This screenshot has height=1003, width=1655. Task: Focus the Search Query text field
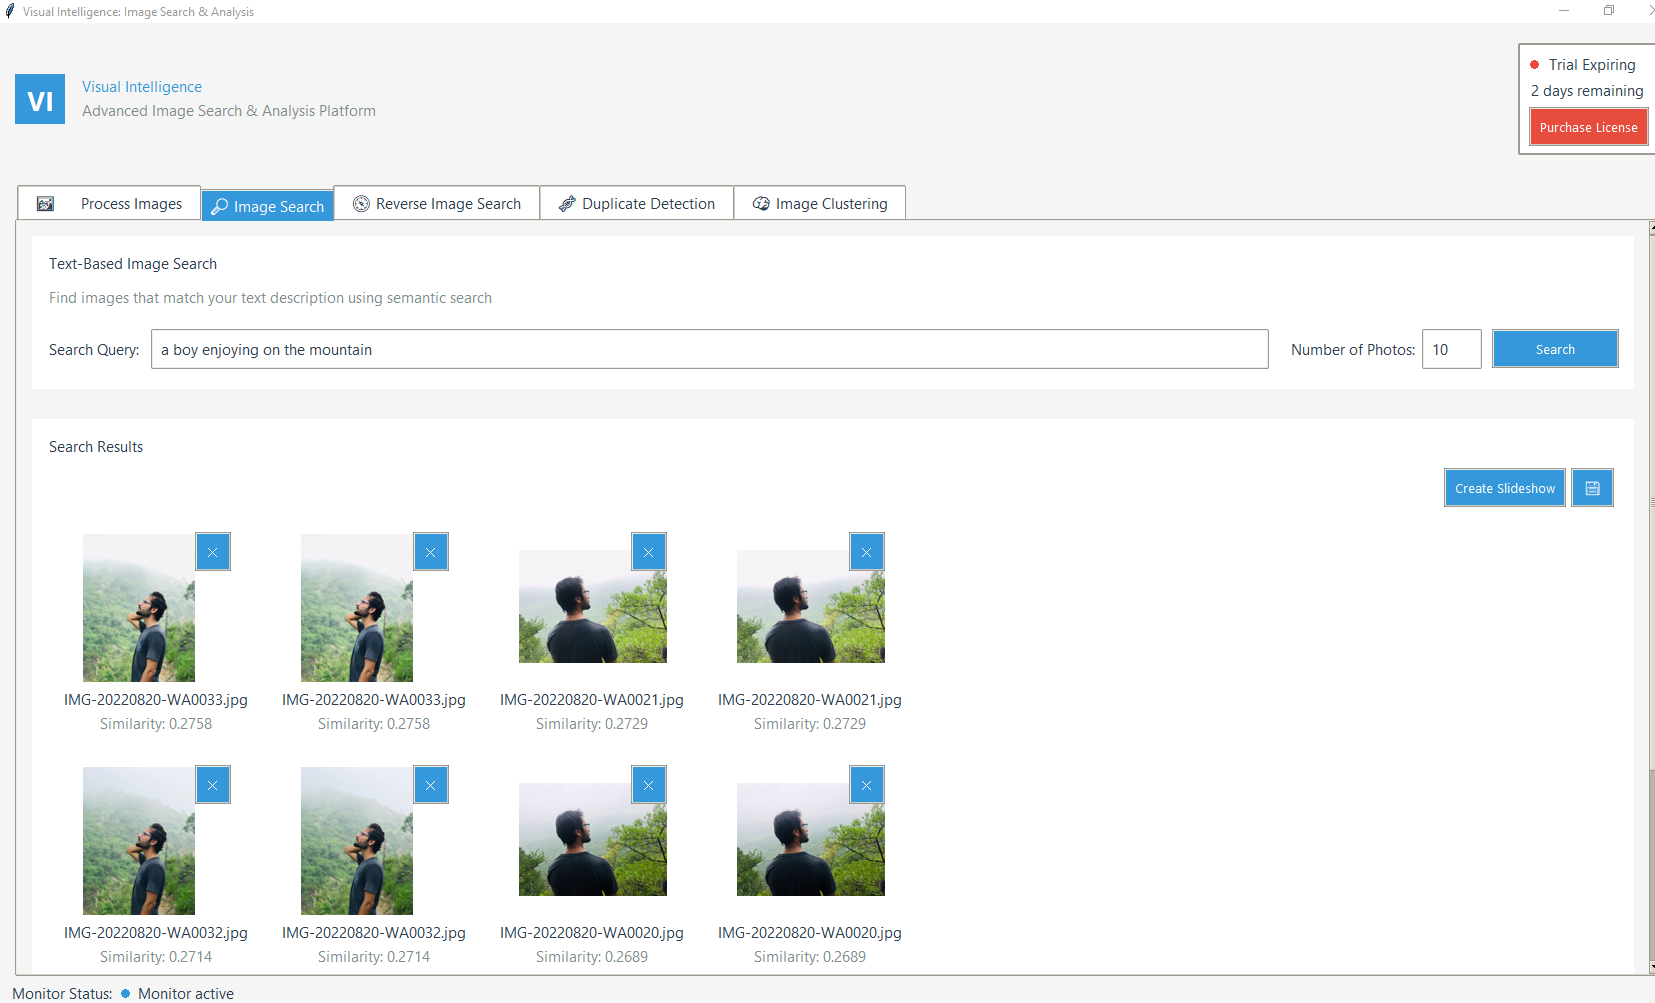pyautogui.click(x=710, y=349)
